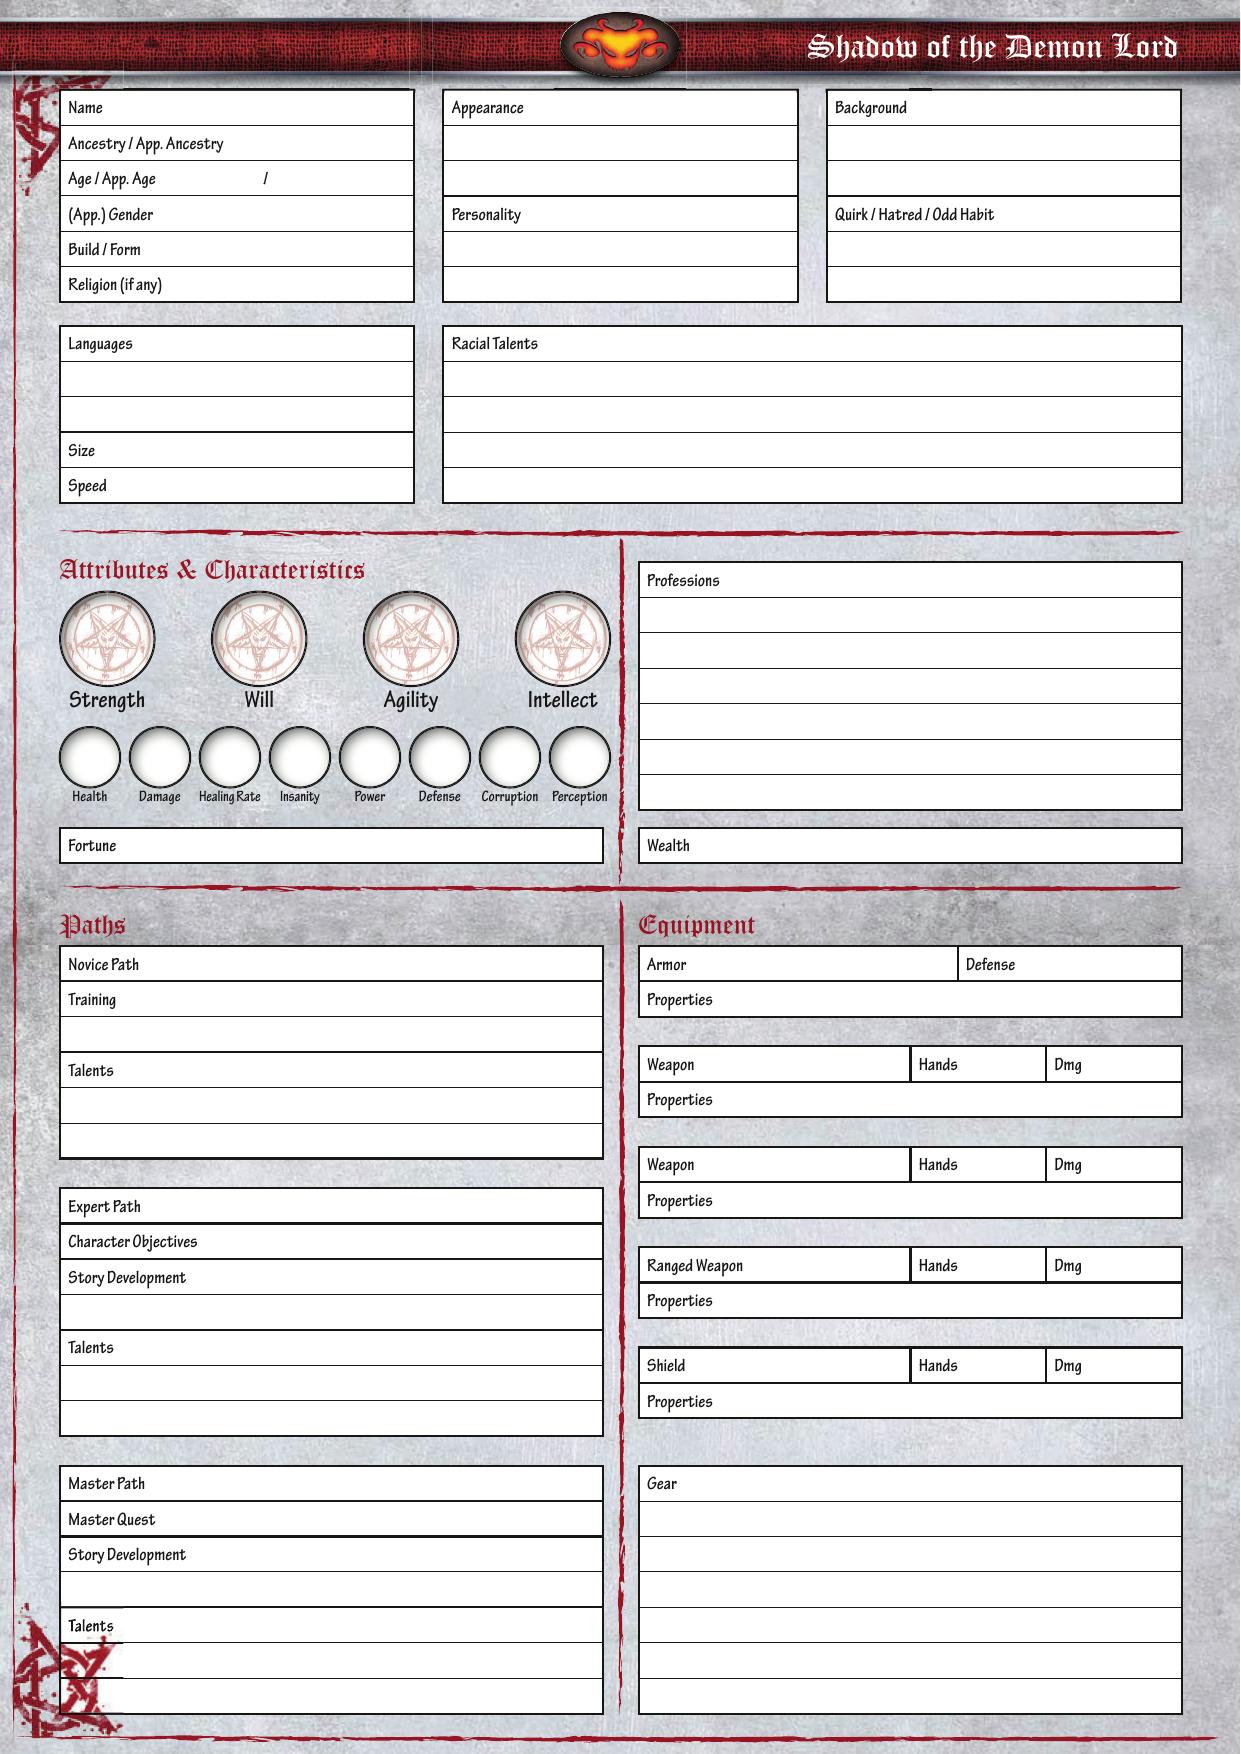Click the Strength pentagram circle
Screen dimensions: 1241x1754
pos(107,639)
